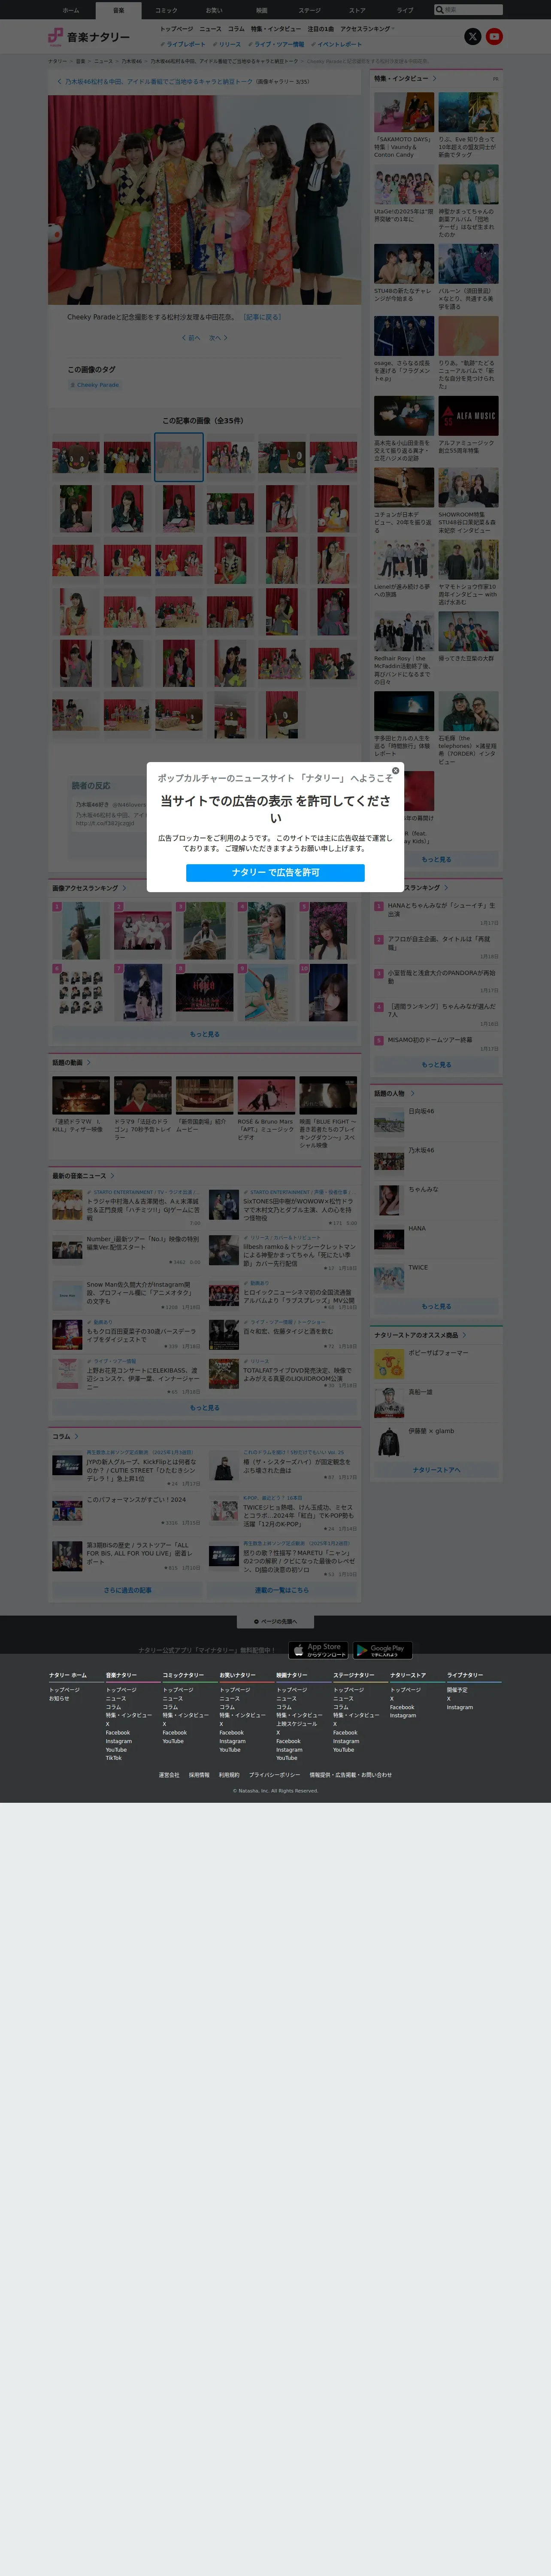
Task: Open トップページ in the music sub-menu
Action: 177,29
